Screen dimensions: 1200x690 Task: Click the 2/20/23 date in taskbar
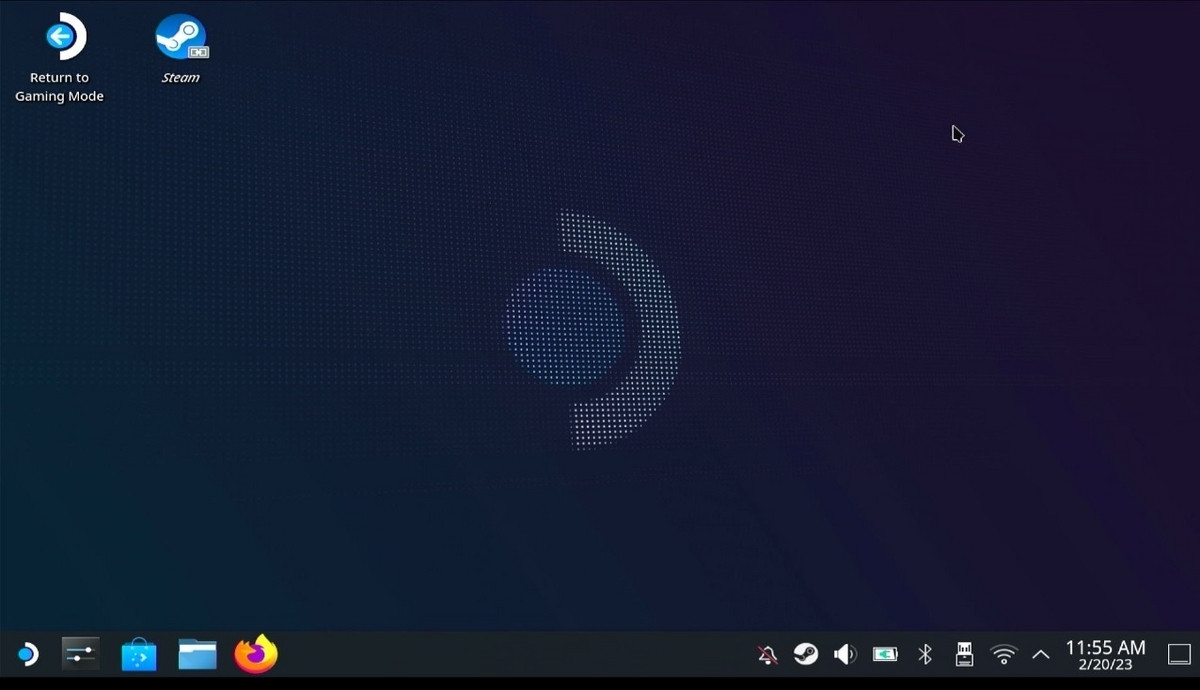1105,665
